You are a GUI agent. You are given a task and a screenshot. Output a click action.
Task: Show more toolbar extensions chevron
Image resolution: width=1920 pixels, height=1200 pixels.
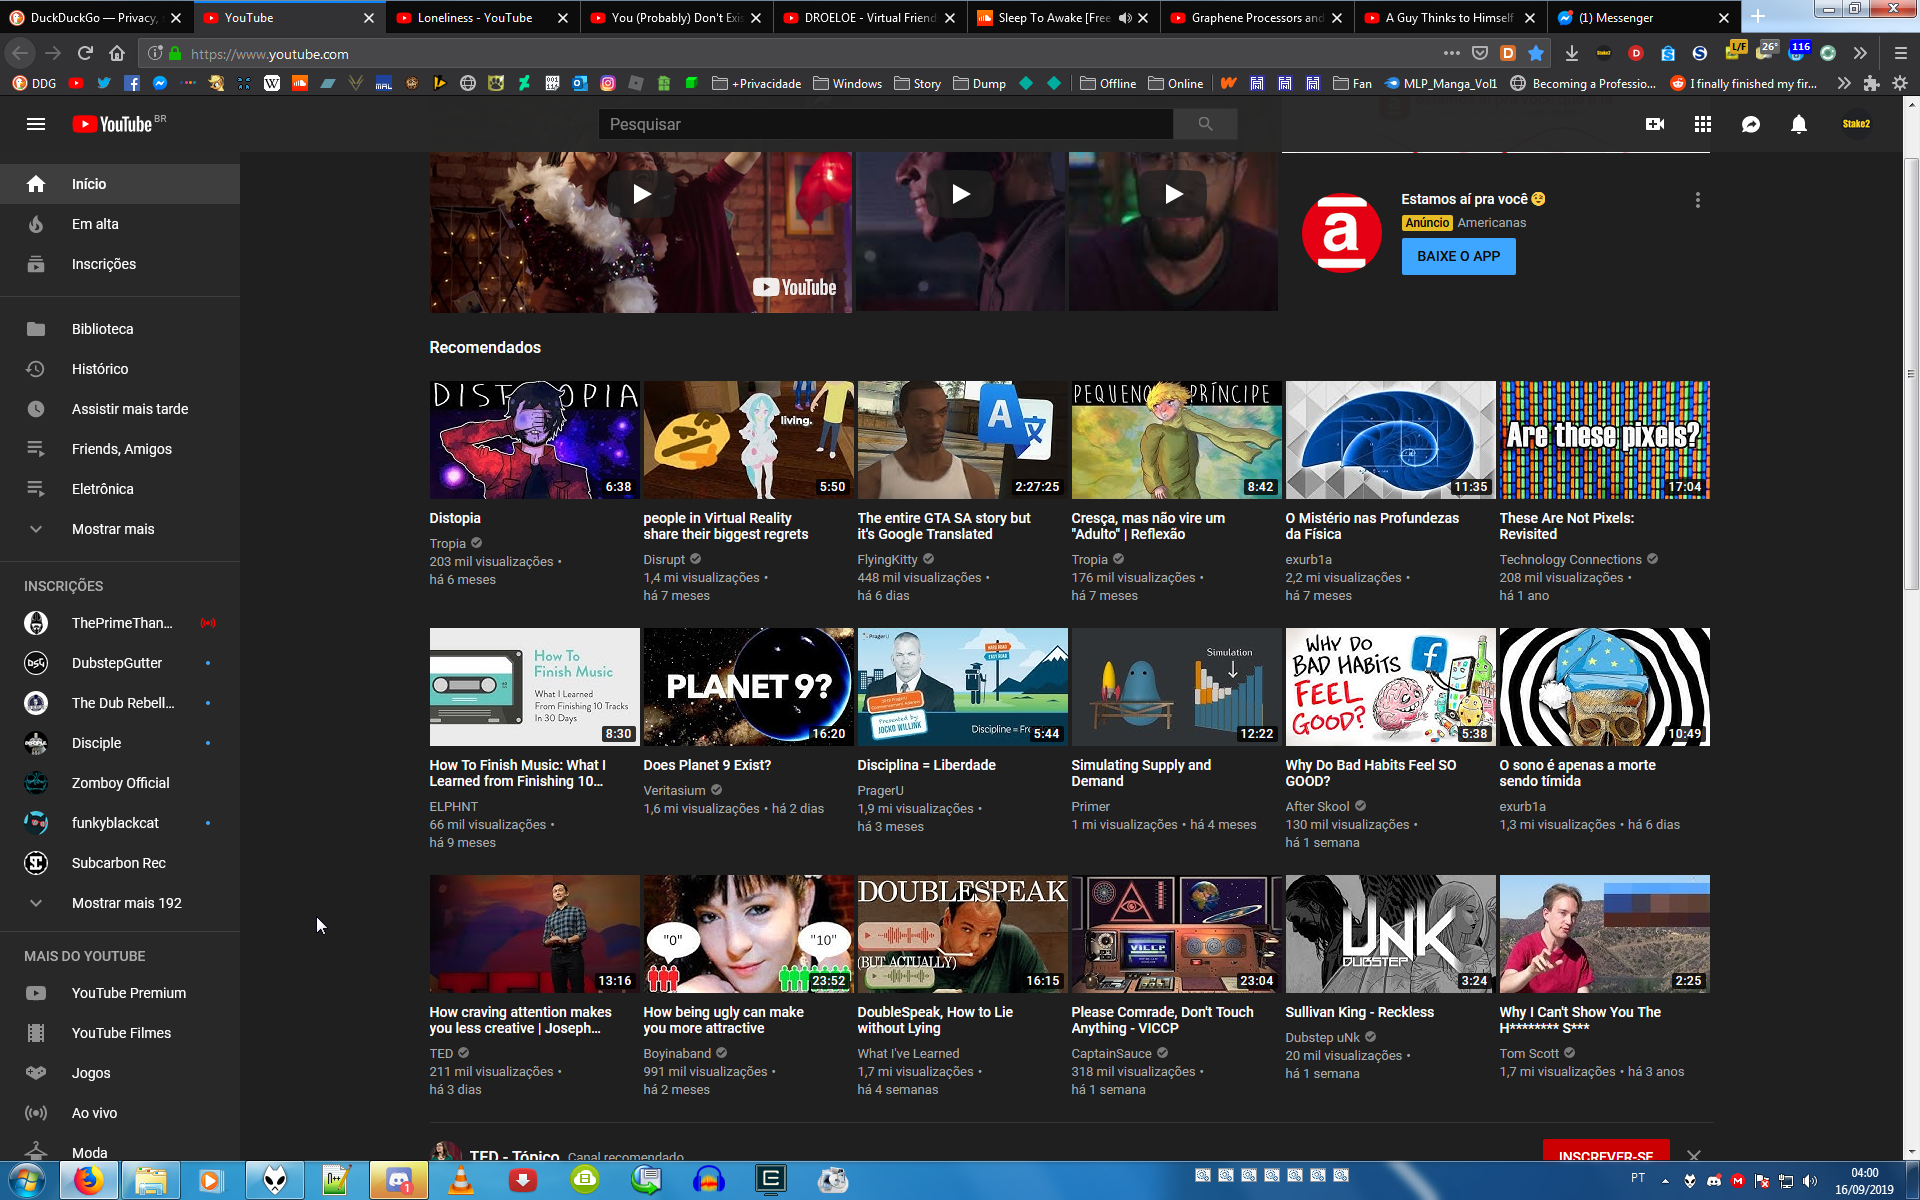(1860, 53)
